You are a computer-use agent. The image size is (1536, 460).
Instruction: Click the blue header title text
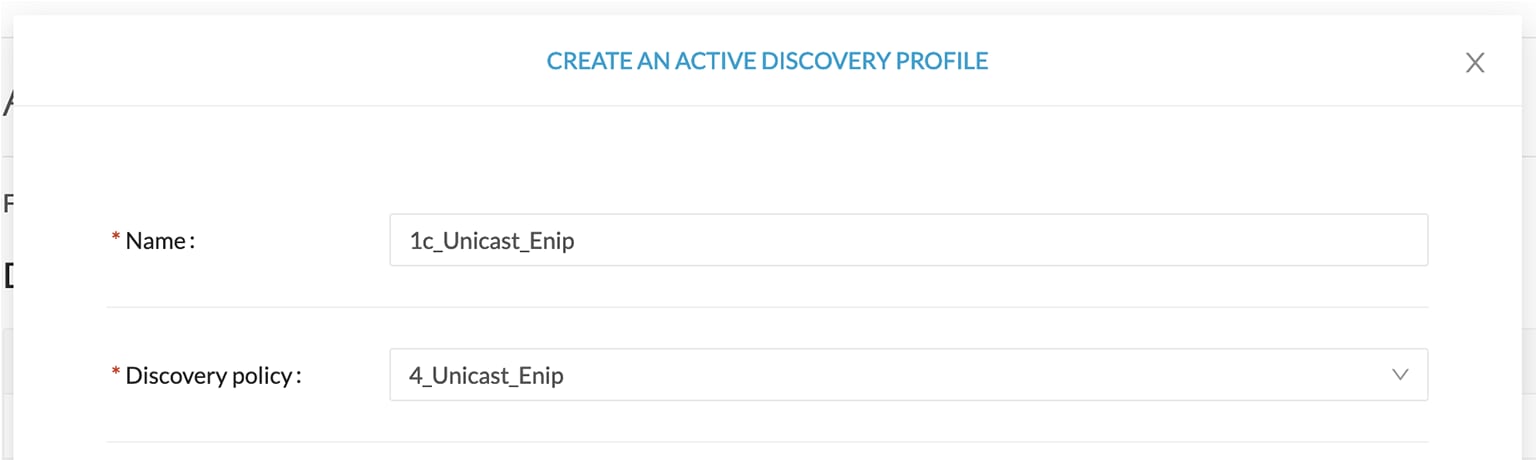767,61
